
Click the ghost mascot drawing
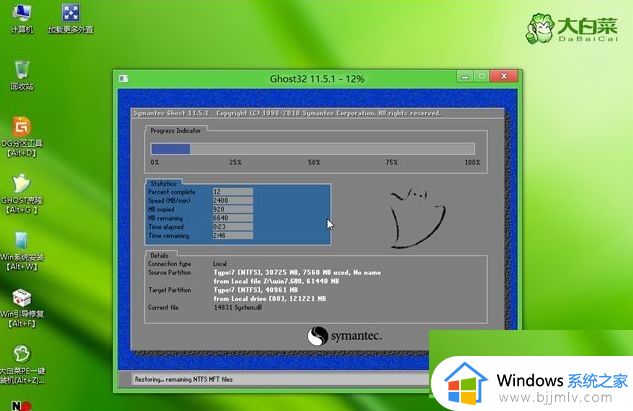417,217
